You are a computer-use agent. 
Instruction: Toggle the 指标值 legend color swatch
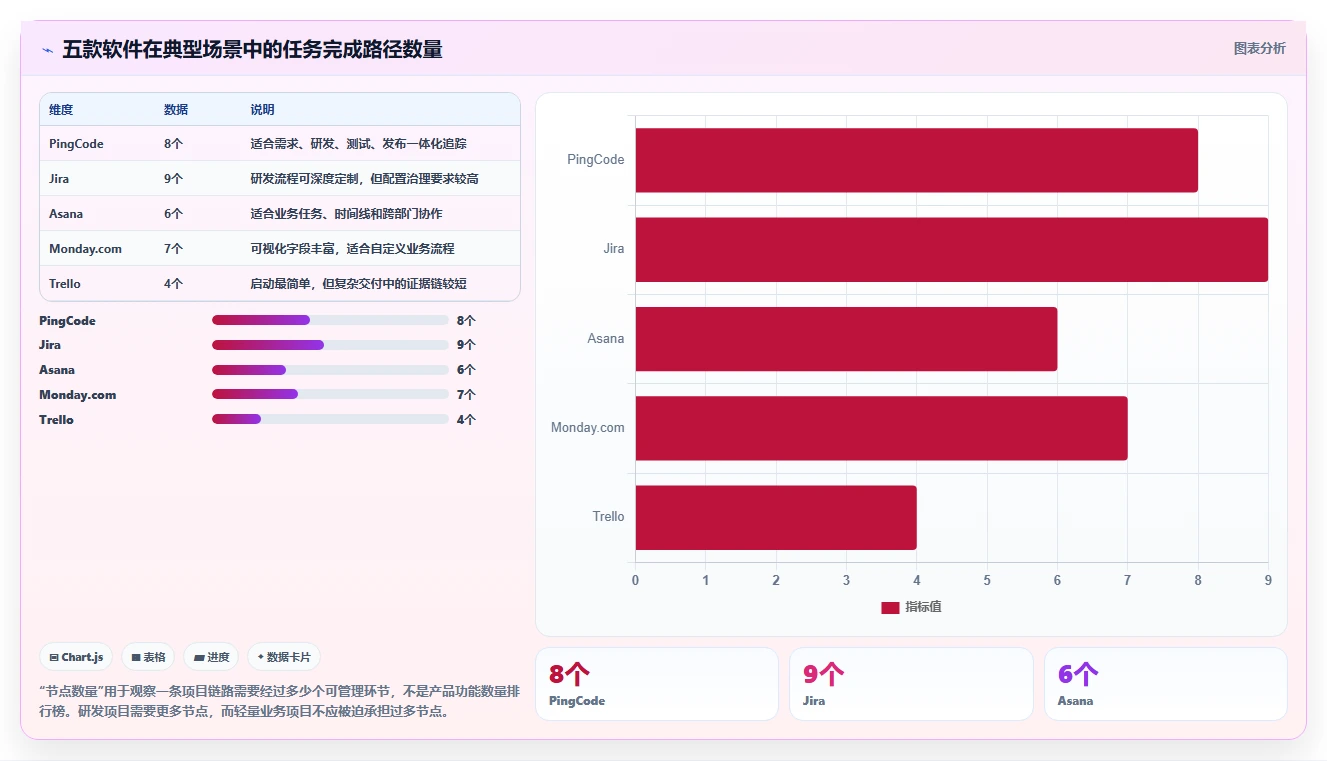[890, 608]
